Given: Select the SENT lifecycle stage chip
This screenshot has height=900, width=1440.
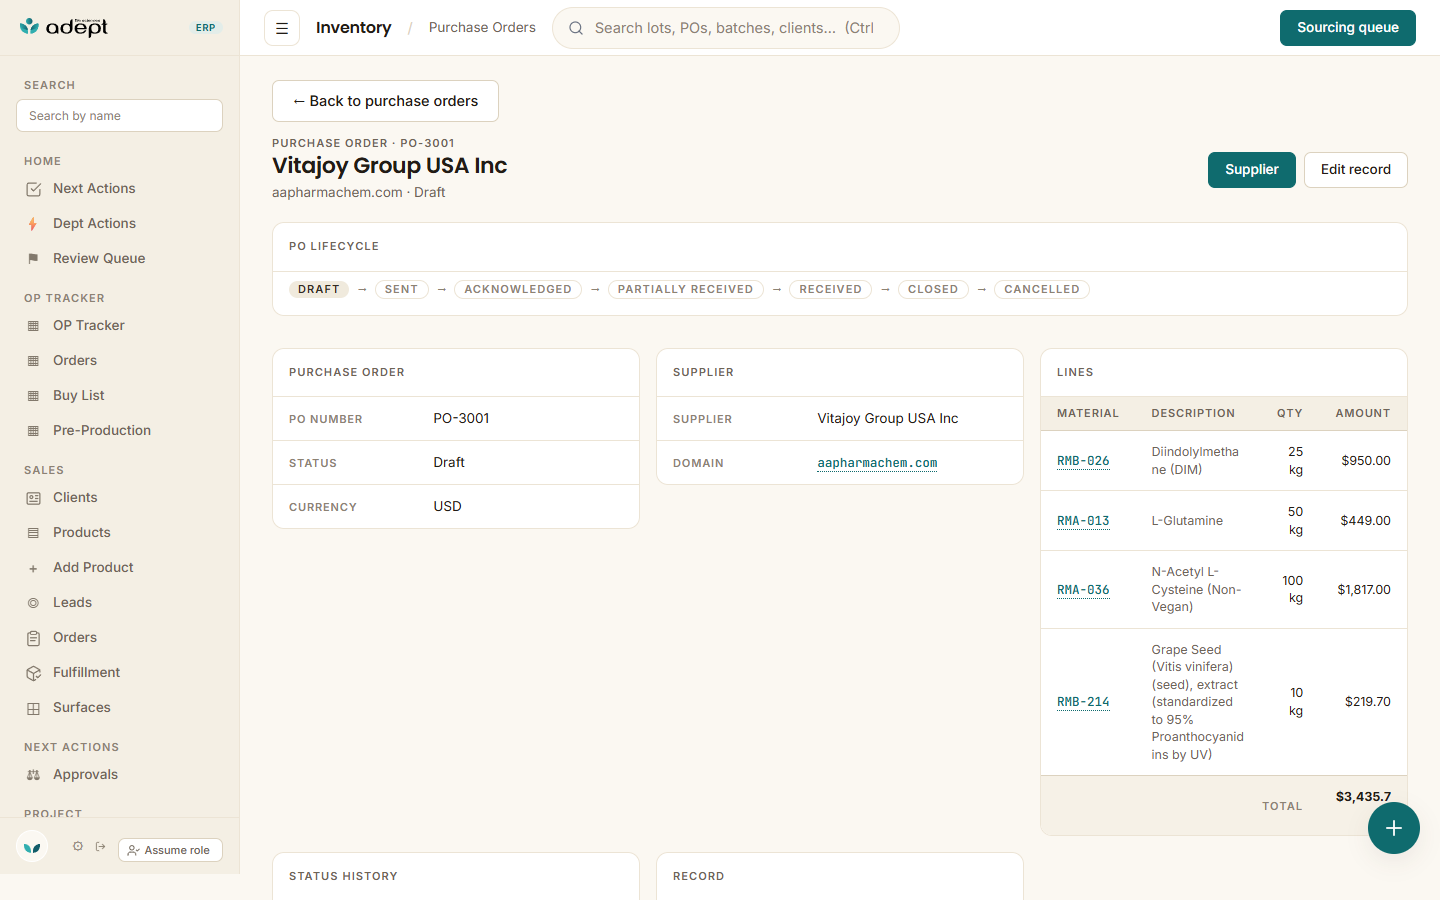Looking at the screenshot, I should point(401,289).
